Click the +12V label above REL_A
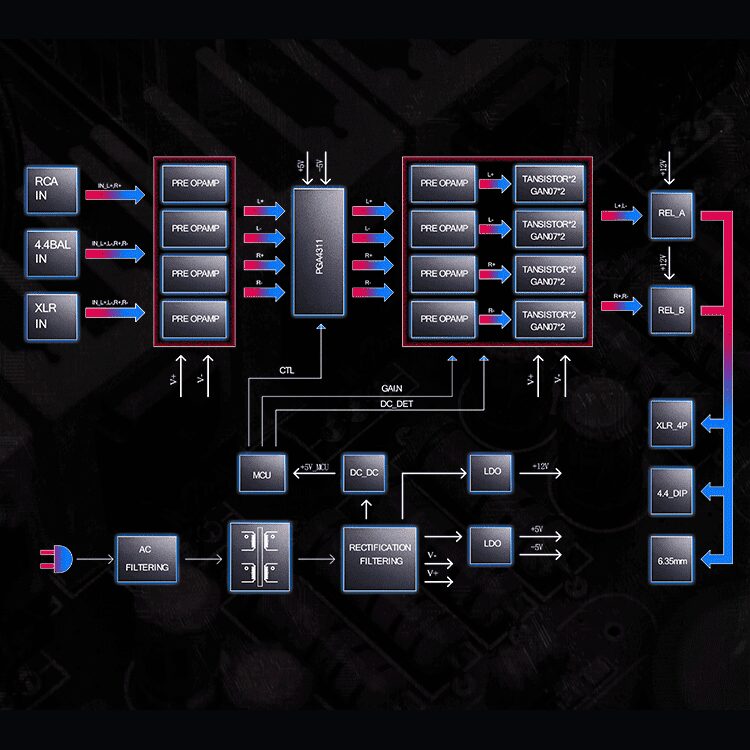This screenshot has height=750, width=750. tap(663, 168)
